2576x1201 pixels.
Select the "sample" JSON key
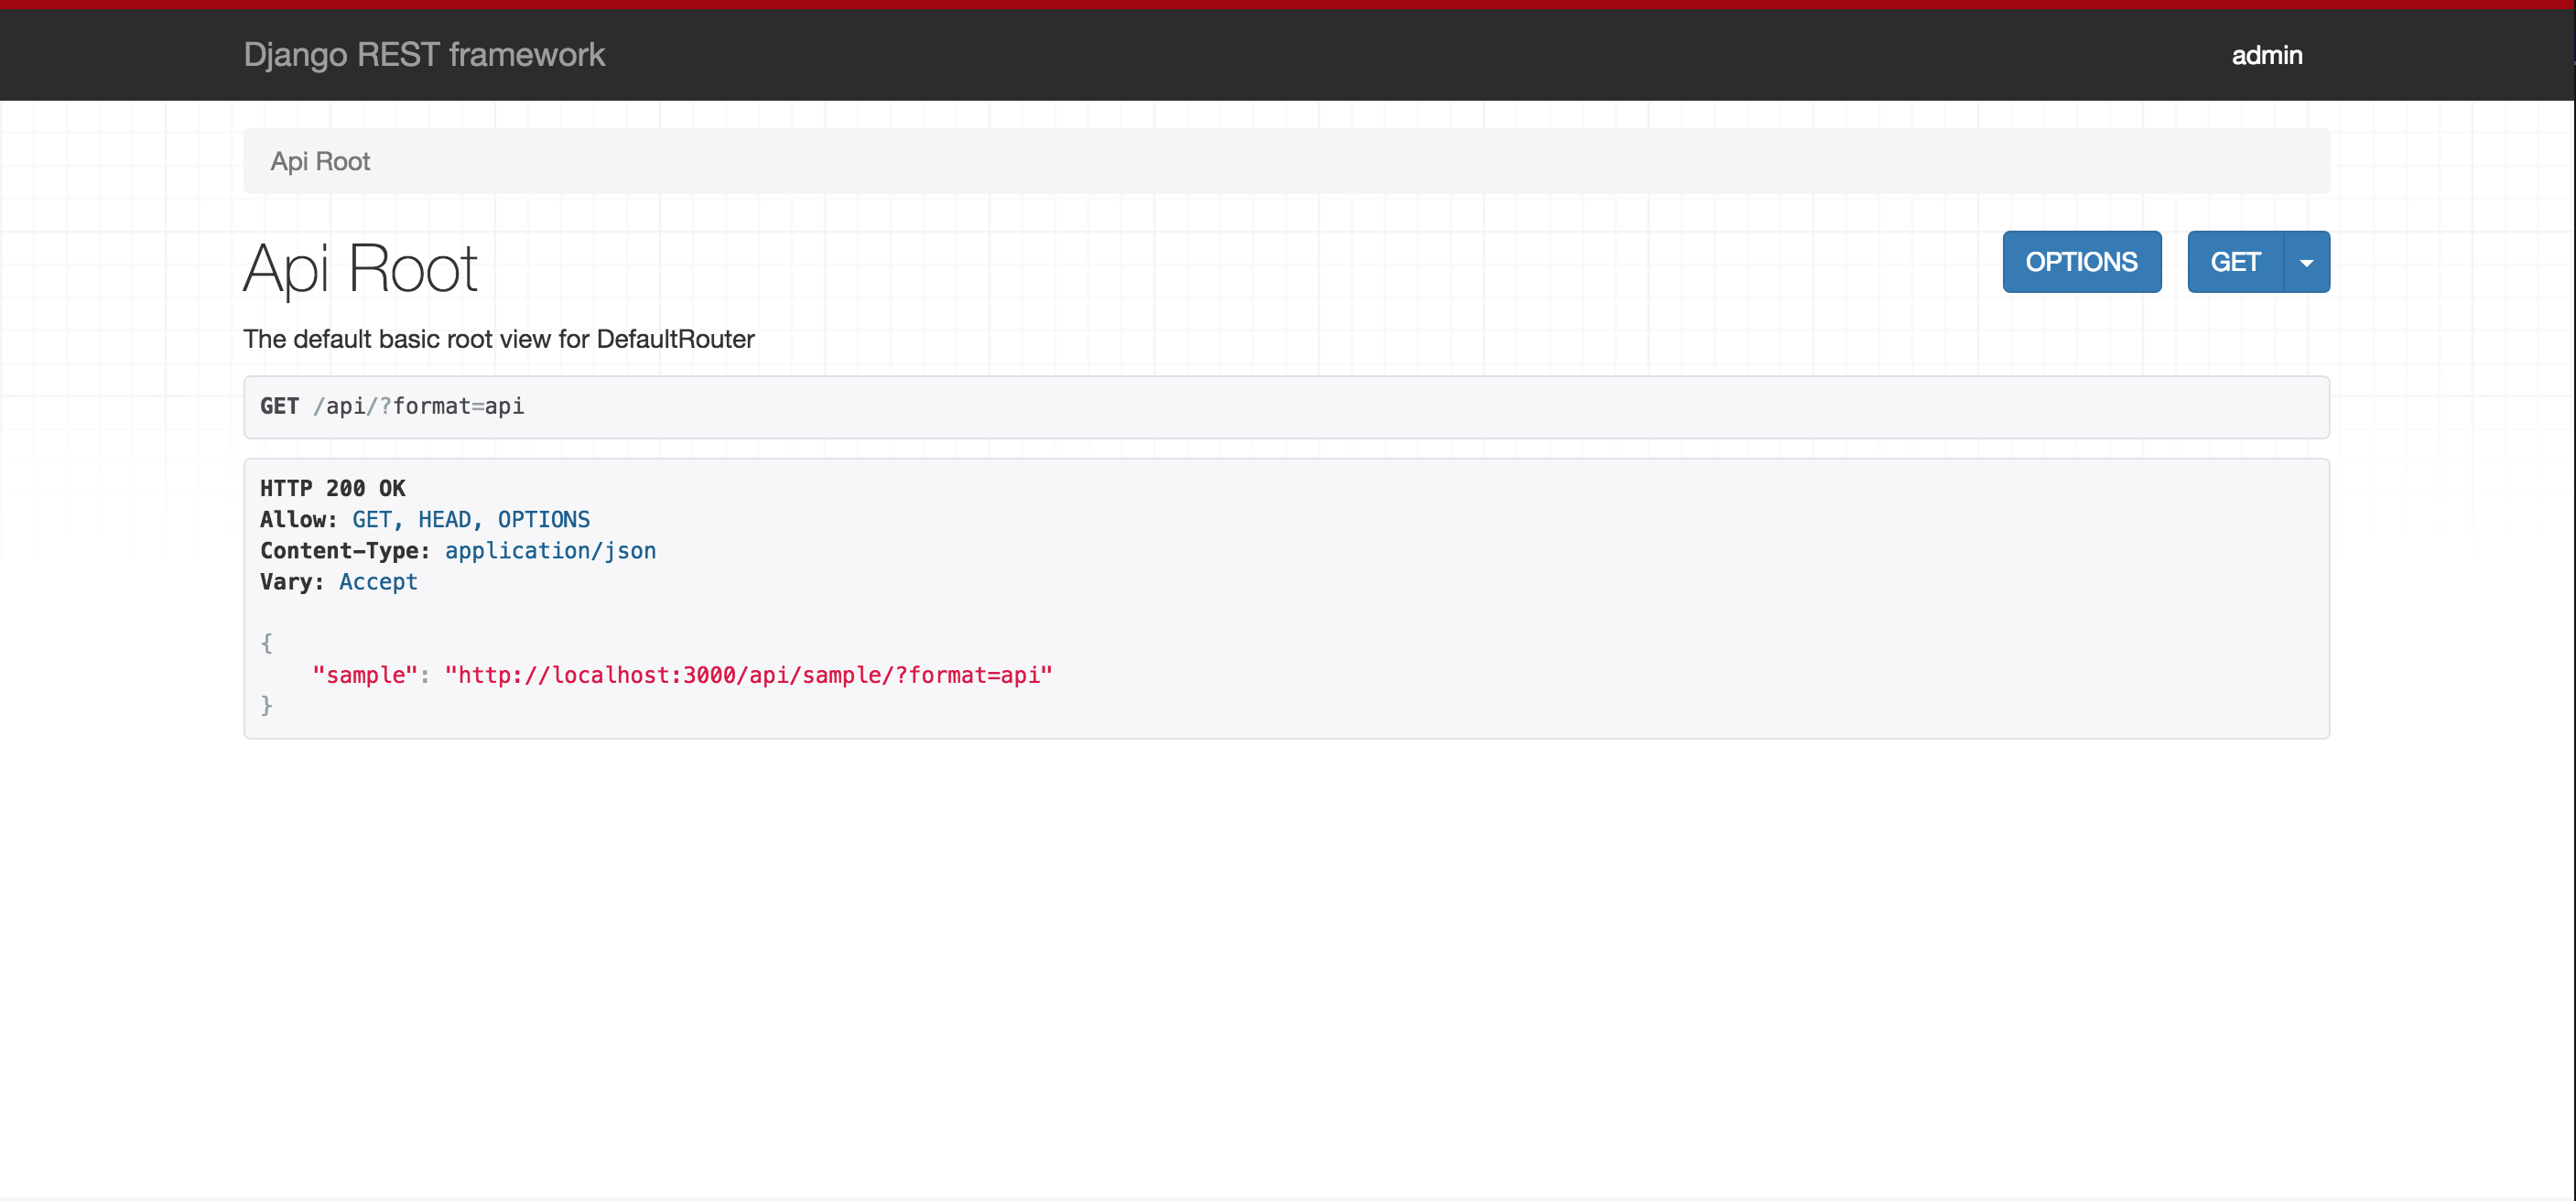click(365, 675)
